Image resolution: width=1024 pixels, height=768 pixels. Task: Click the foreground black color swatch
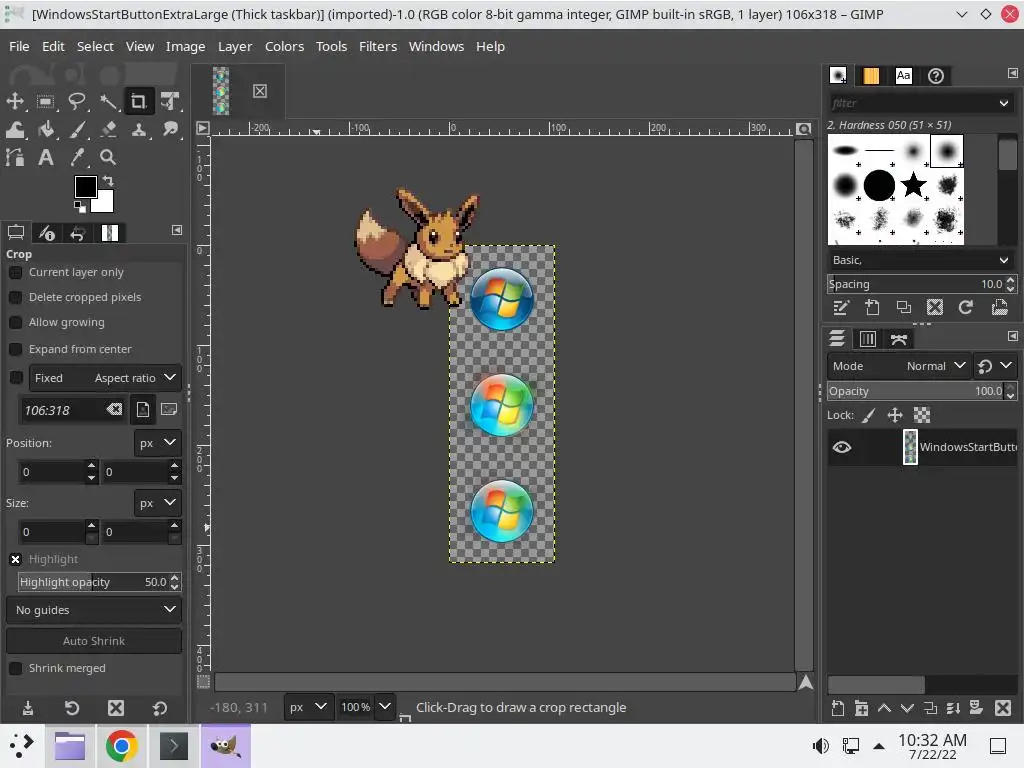tap(85, 187)
